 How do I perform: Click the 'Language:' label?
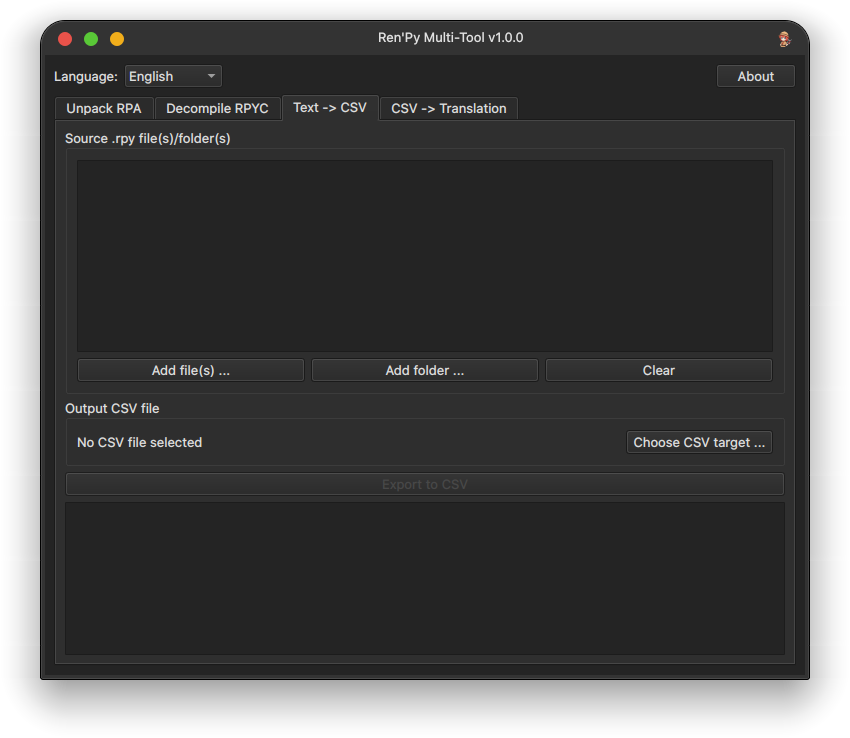coord(86,76)
